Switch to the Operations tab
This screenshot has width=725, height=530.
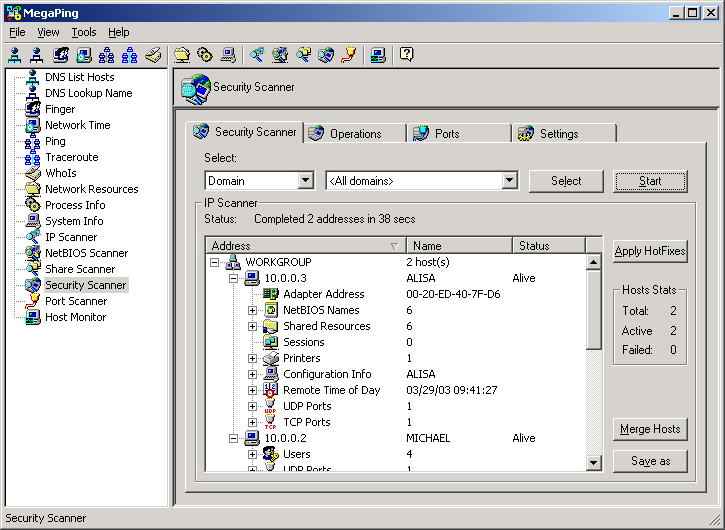355,134
